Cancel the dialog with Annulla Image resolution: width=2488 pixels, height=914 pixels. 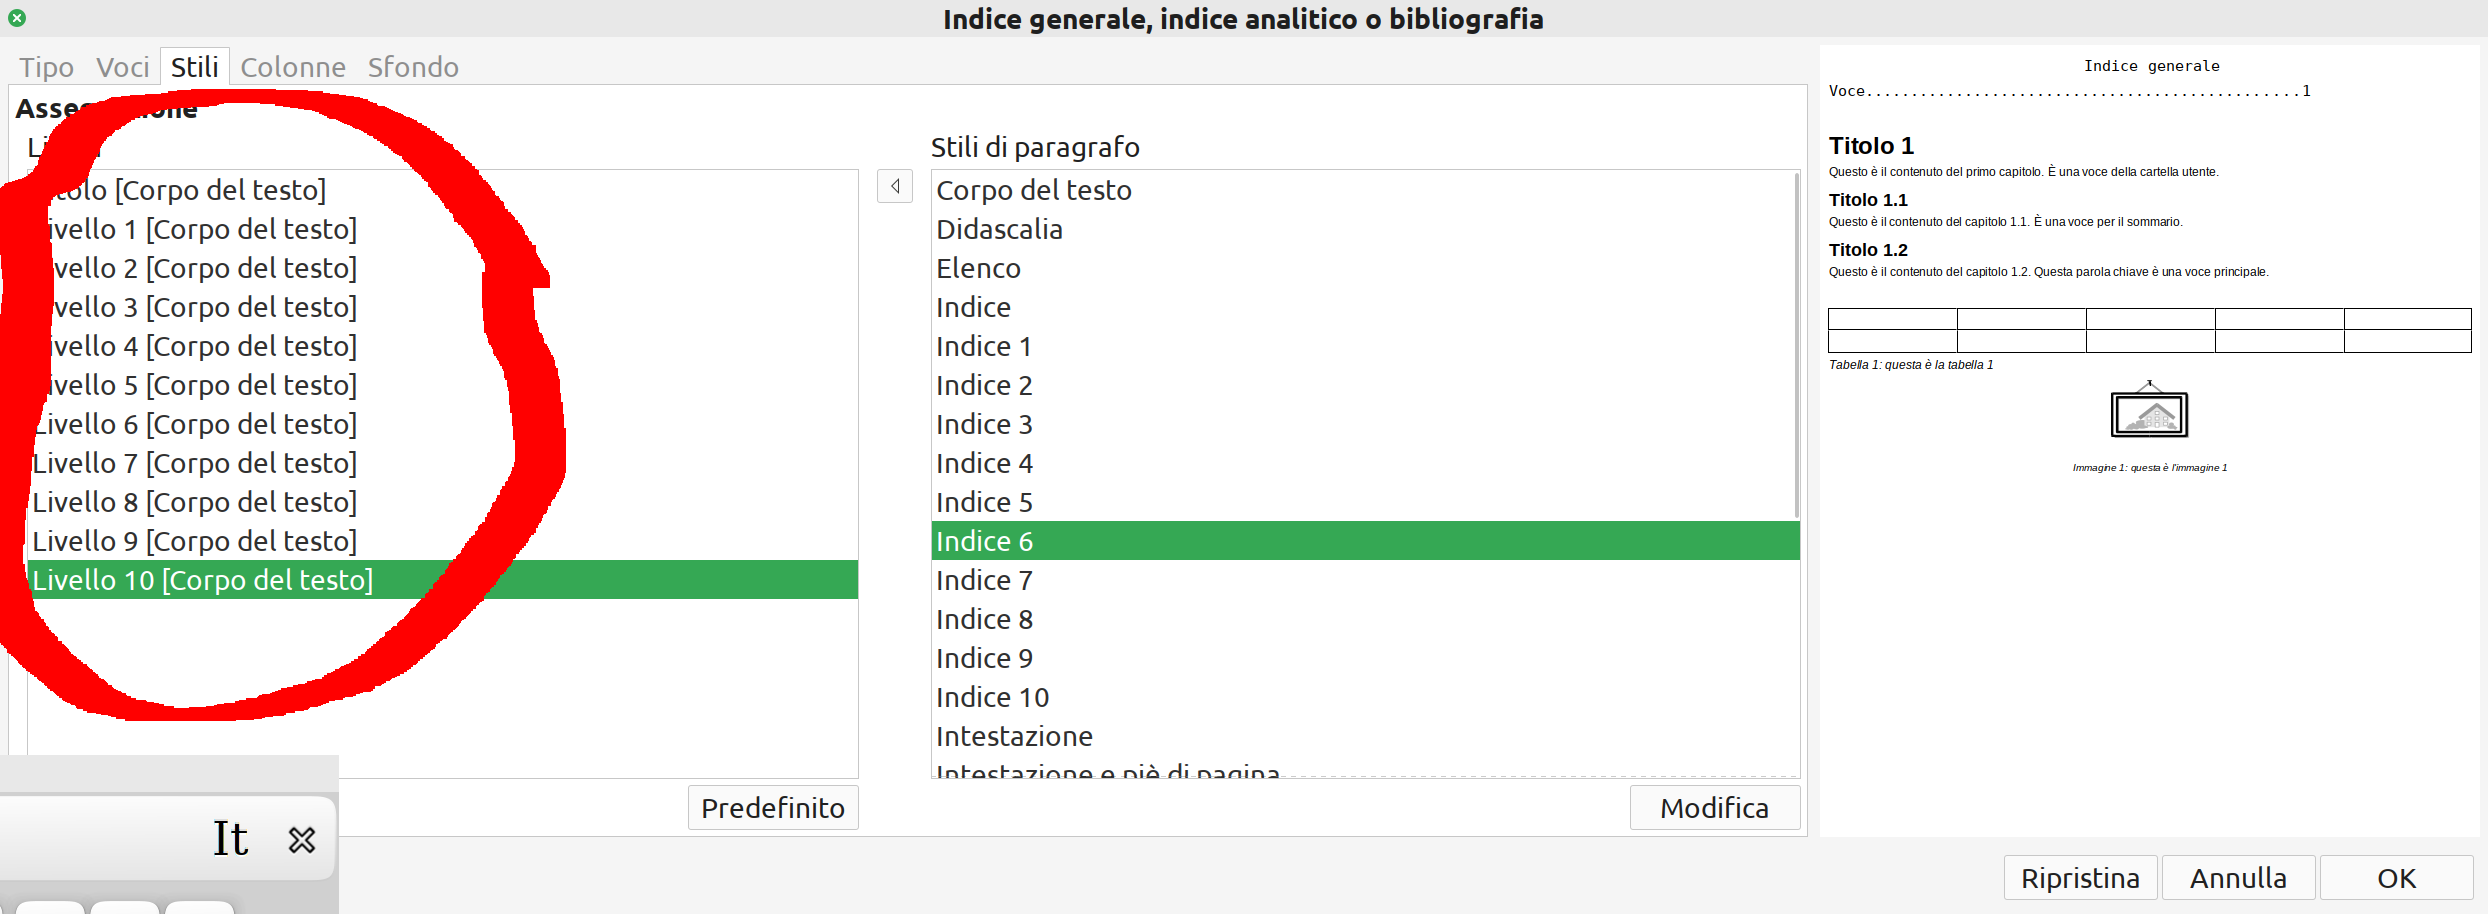pyautogui.click(x=2238, y=878)
